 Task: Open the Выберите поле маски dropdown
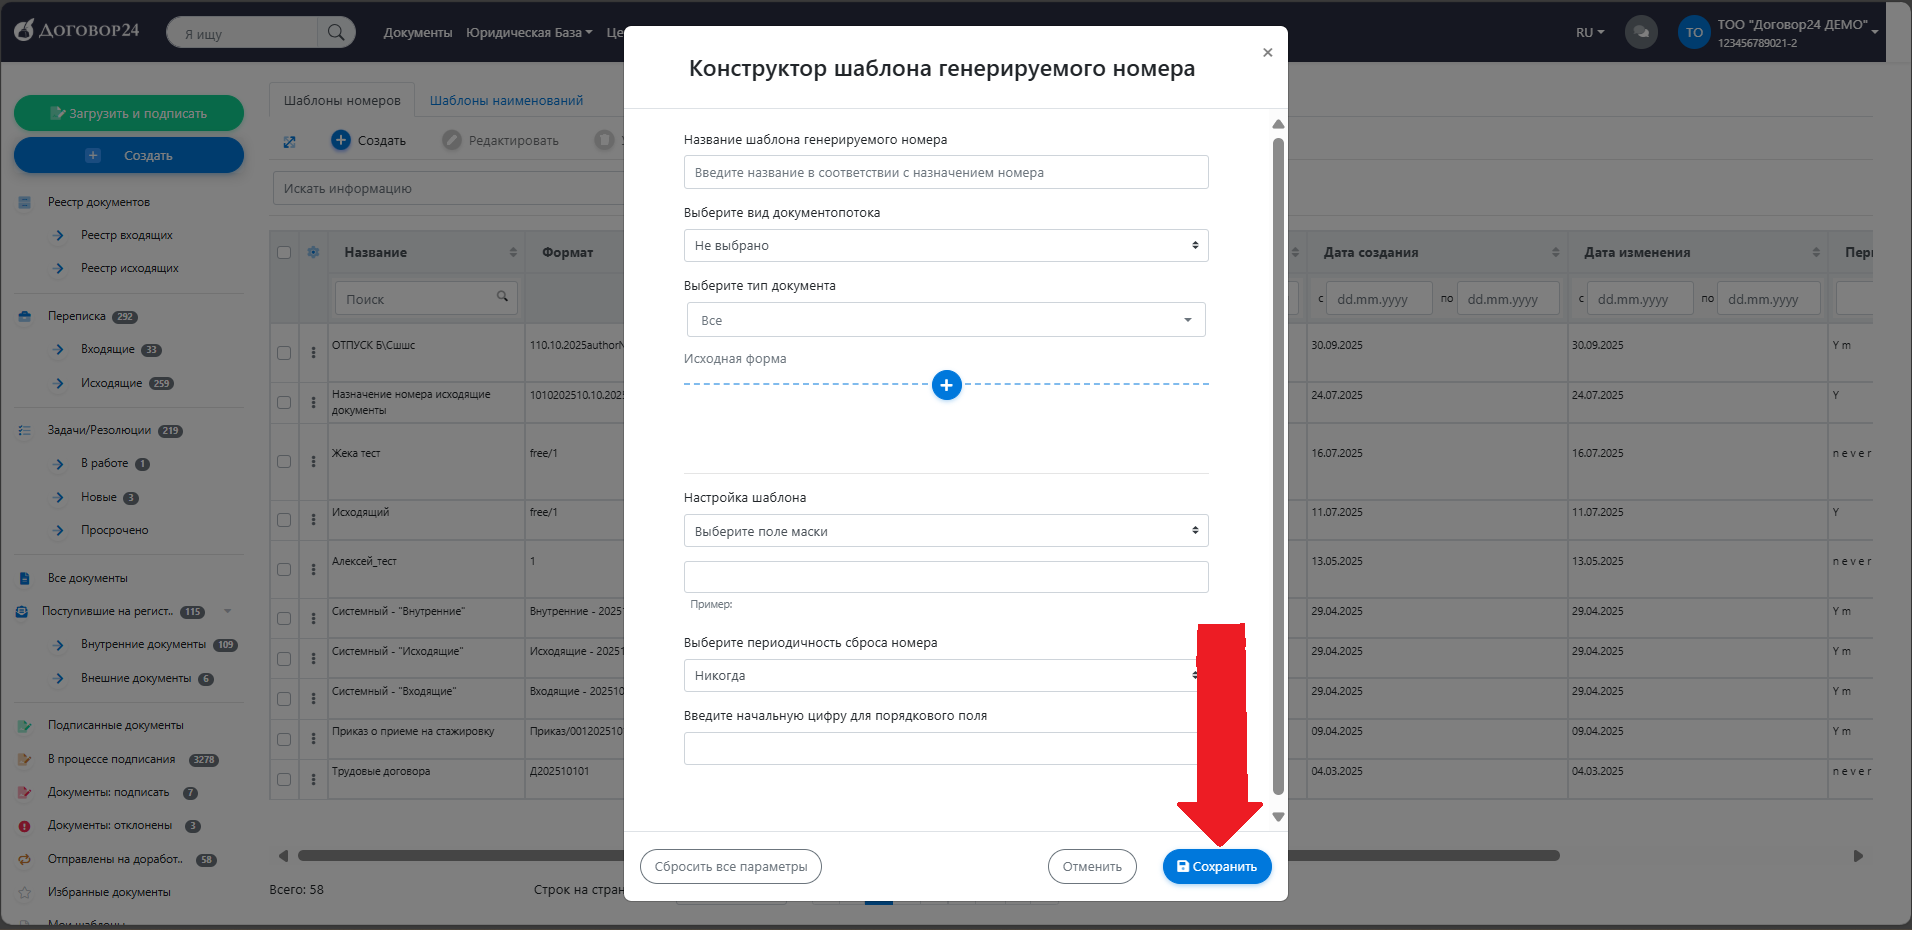945,531
